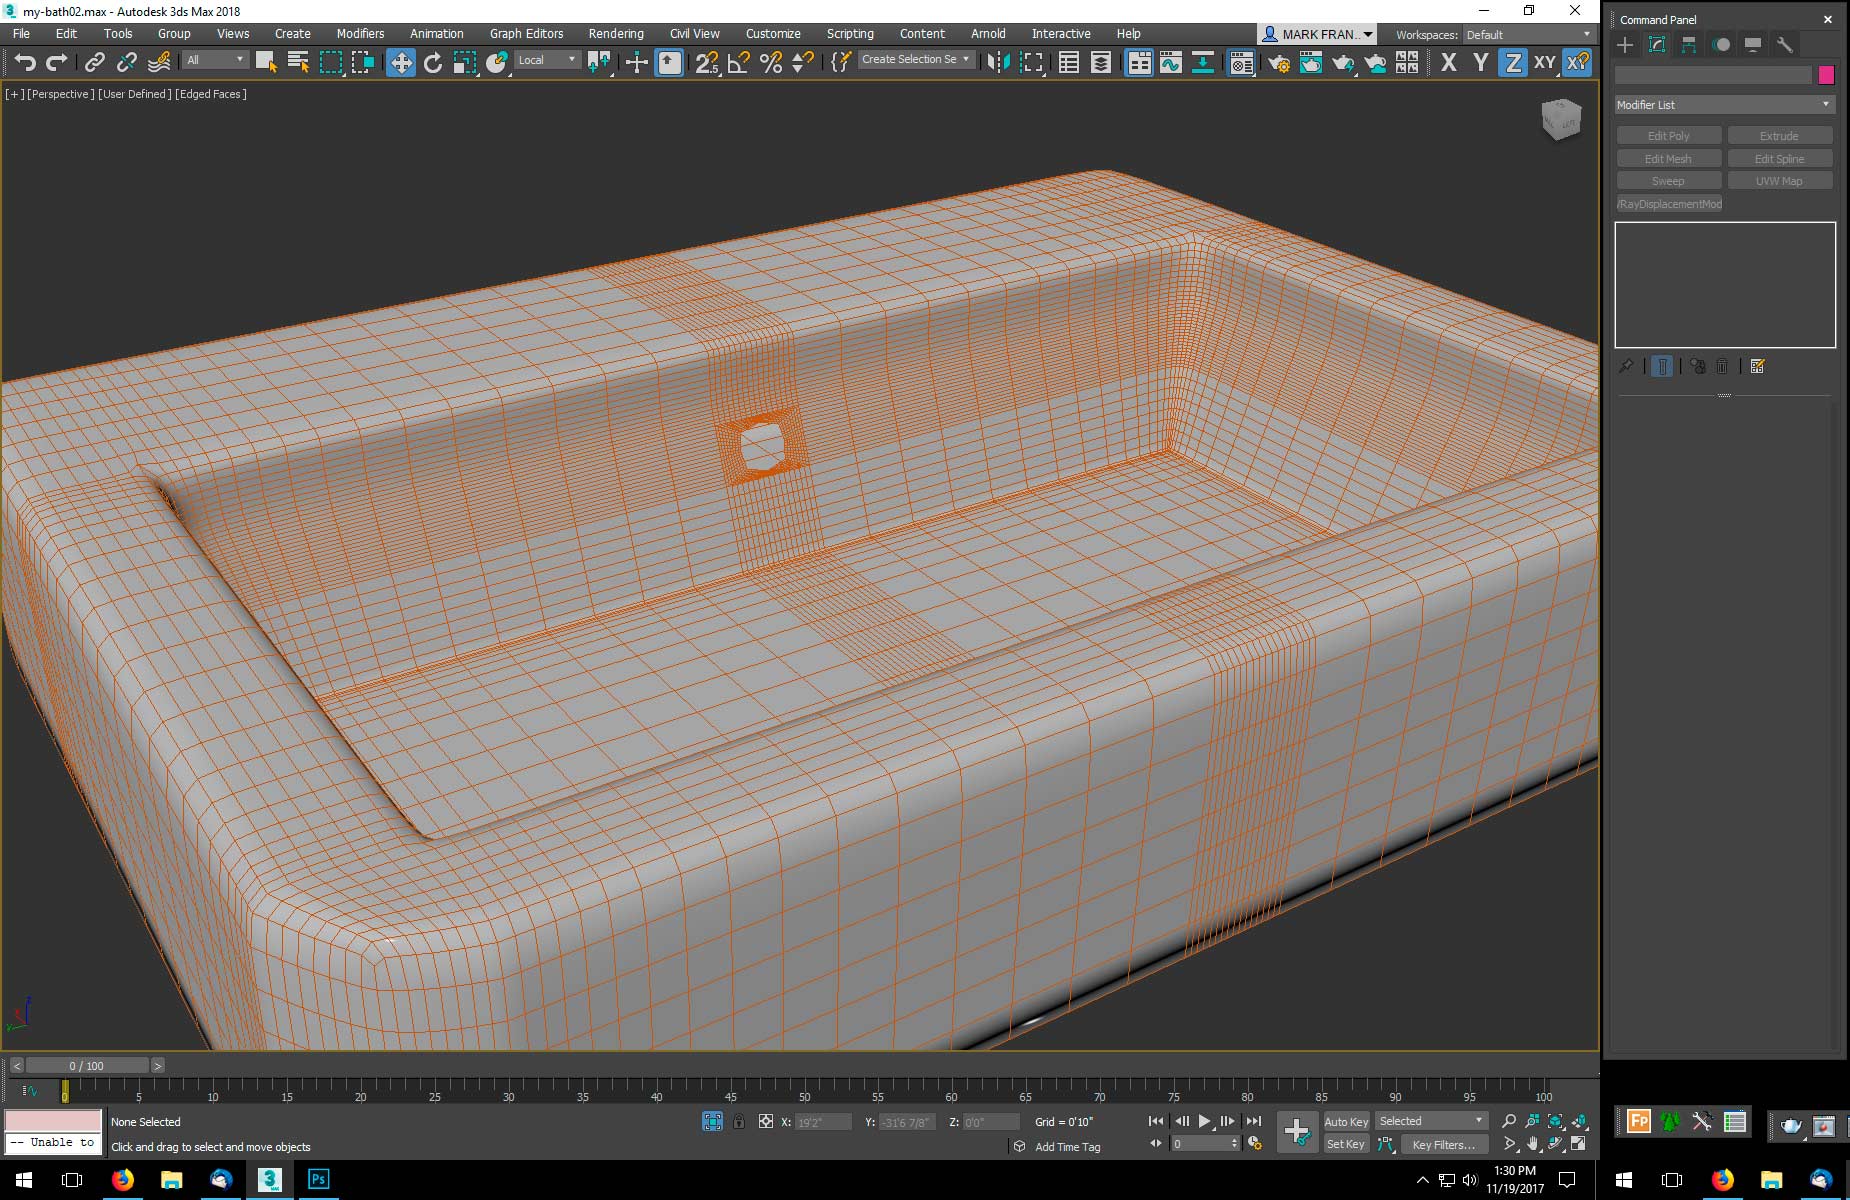Click the Play Animation button
This screenshot has width=1850, height=1200.
coord(1205,1121)
